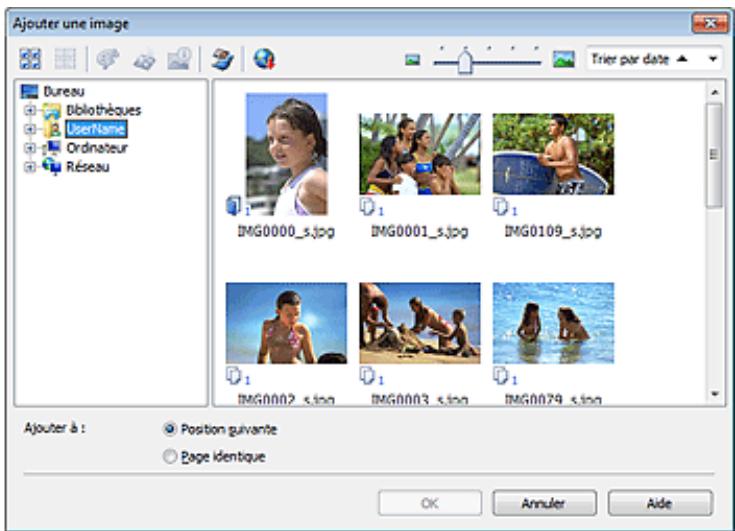Click the Annuler button
The width and height of the screenshot is (735, 531).
[x=544, y=503]
